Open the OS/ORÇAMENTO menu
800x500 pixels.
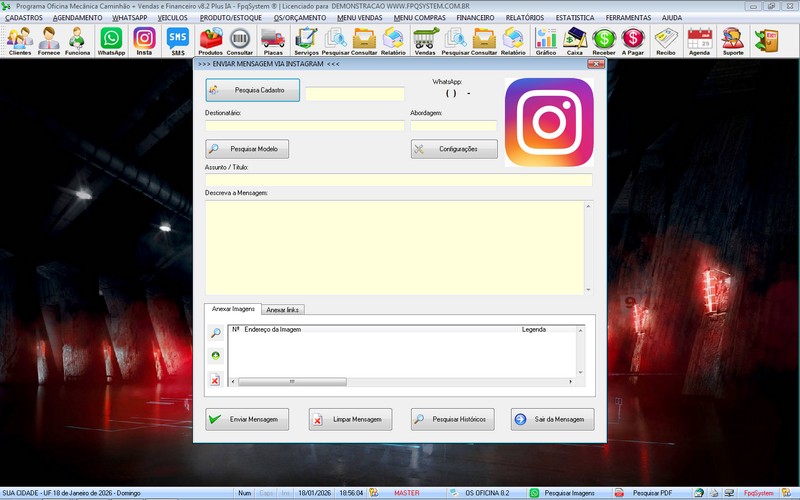[299, 17]
